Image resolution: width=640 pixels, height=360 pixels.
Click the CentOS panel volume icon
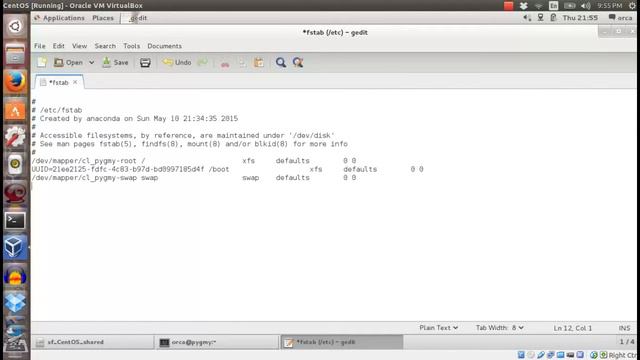(527, 18)
